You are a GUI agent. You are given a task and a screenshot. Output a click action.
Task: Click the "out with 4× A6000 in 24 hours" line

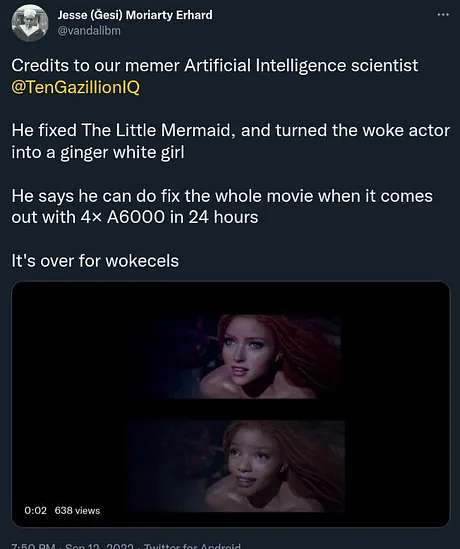[135, 217]
